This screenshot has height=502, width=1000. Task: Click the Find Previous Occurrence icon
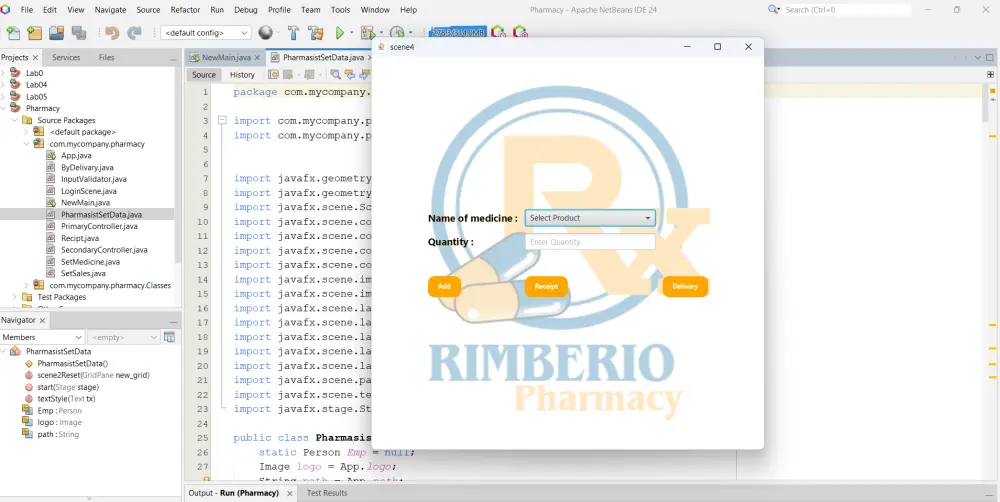pyautogui.click(x=349, y=75)
